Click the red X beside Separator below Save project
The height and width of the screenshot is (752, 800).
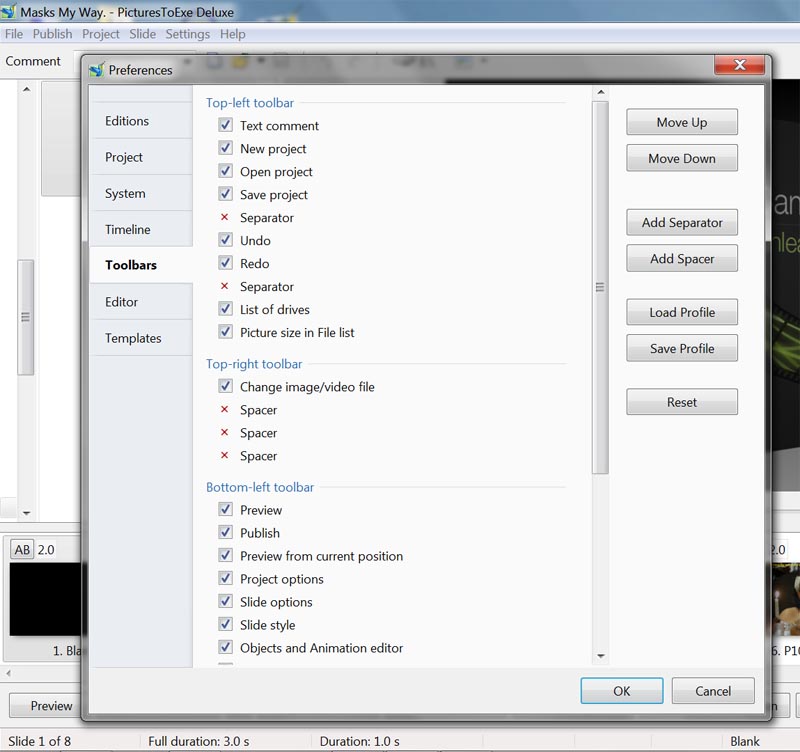point(225,218)
